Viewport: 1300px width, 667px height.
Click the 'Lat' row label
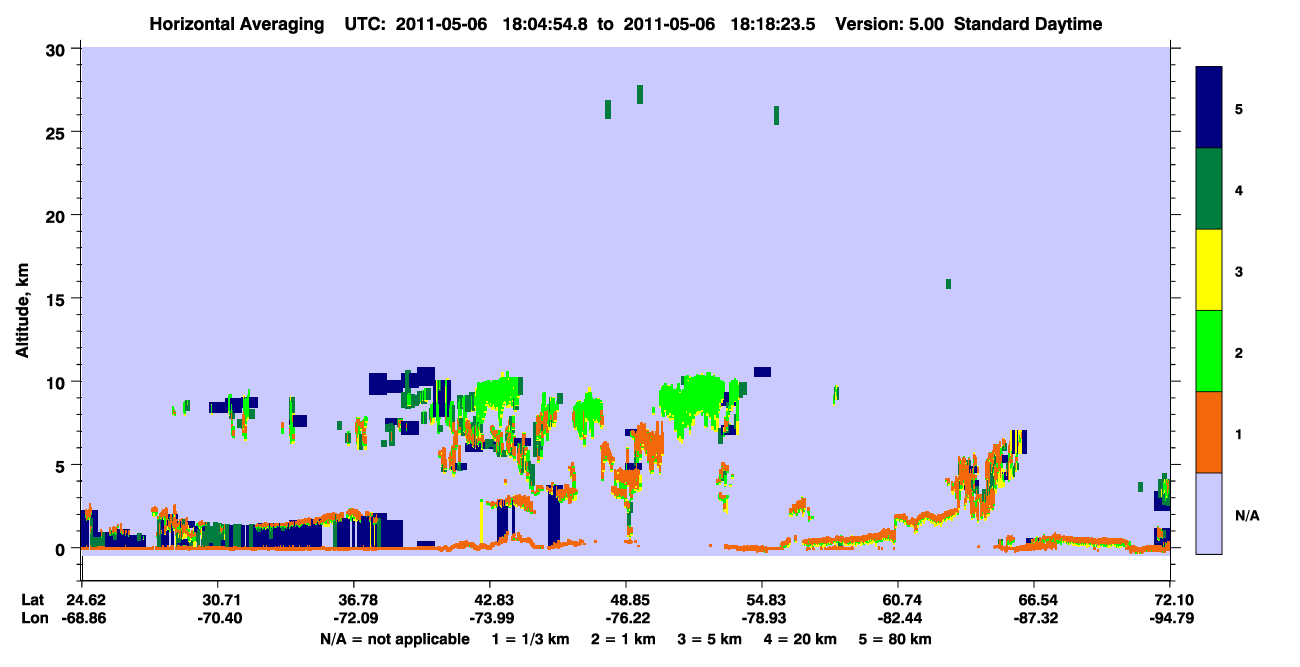33,600
